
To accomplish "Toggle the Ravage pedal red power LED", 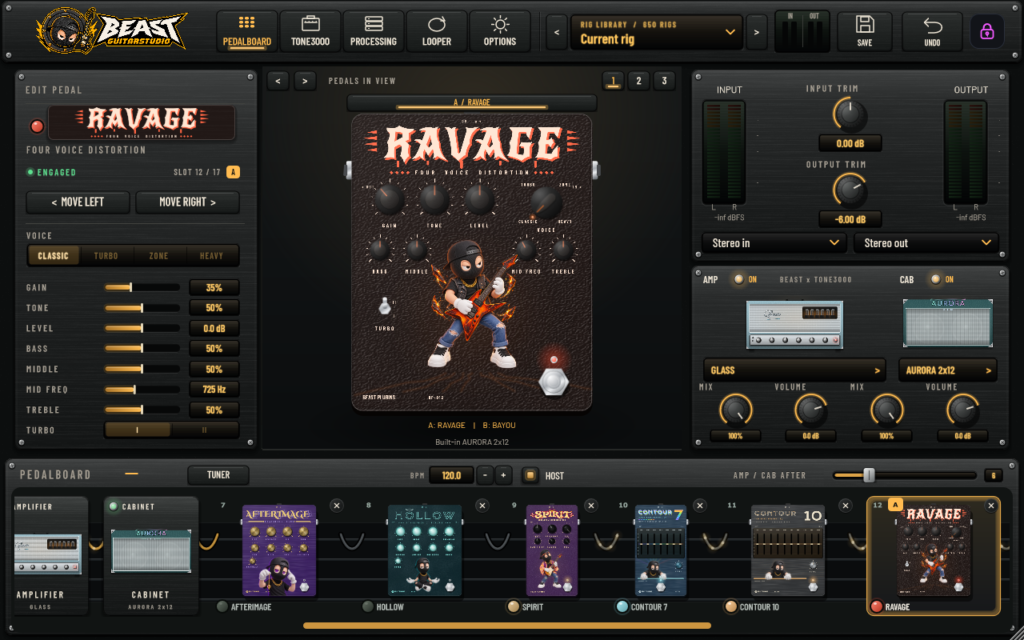I will [37, 126].
